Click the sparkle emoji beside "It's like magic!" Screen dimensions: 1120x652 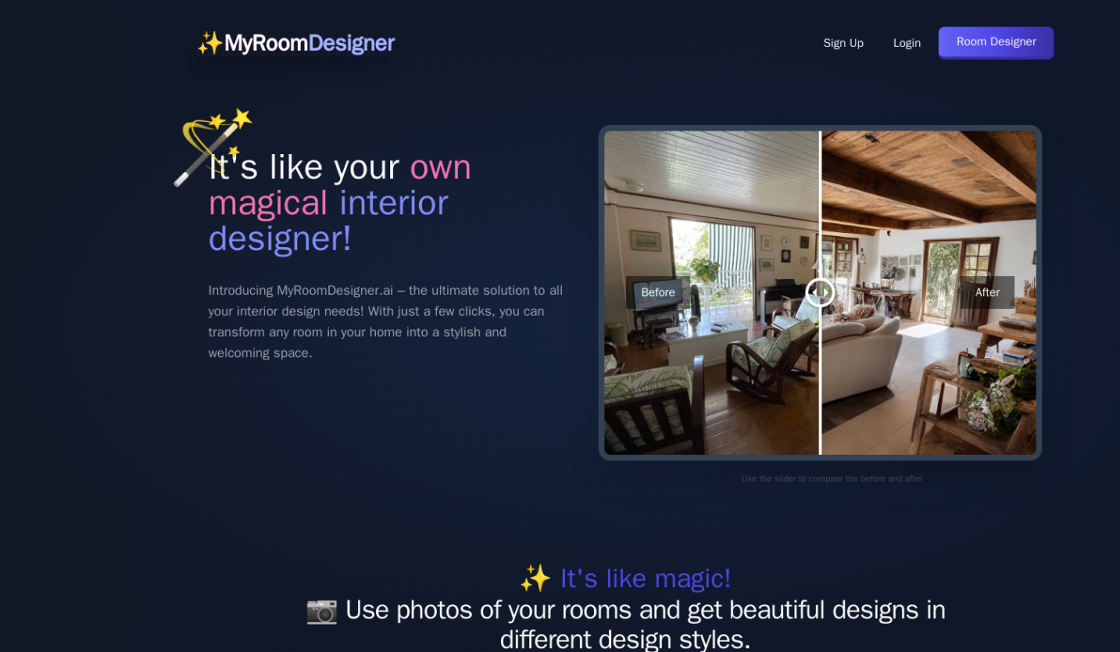pyautogui.click(x=535, y=578)
